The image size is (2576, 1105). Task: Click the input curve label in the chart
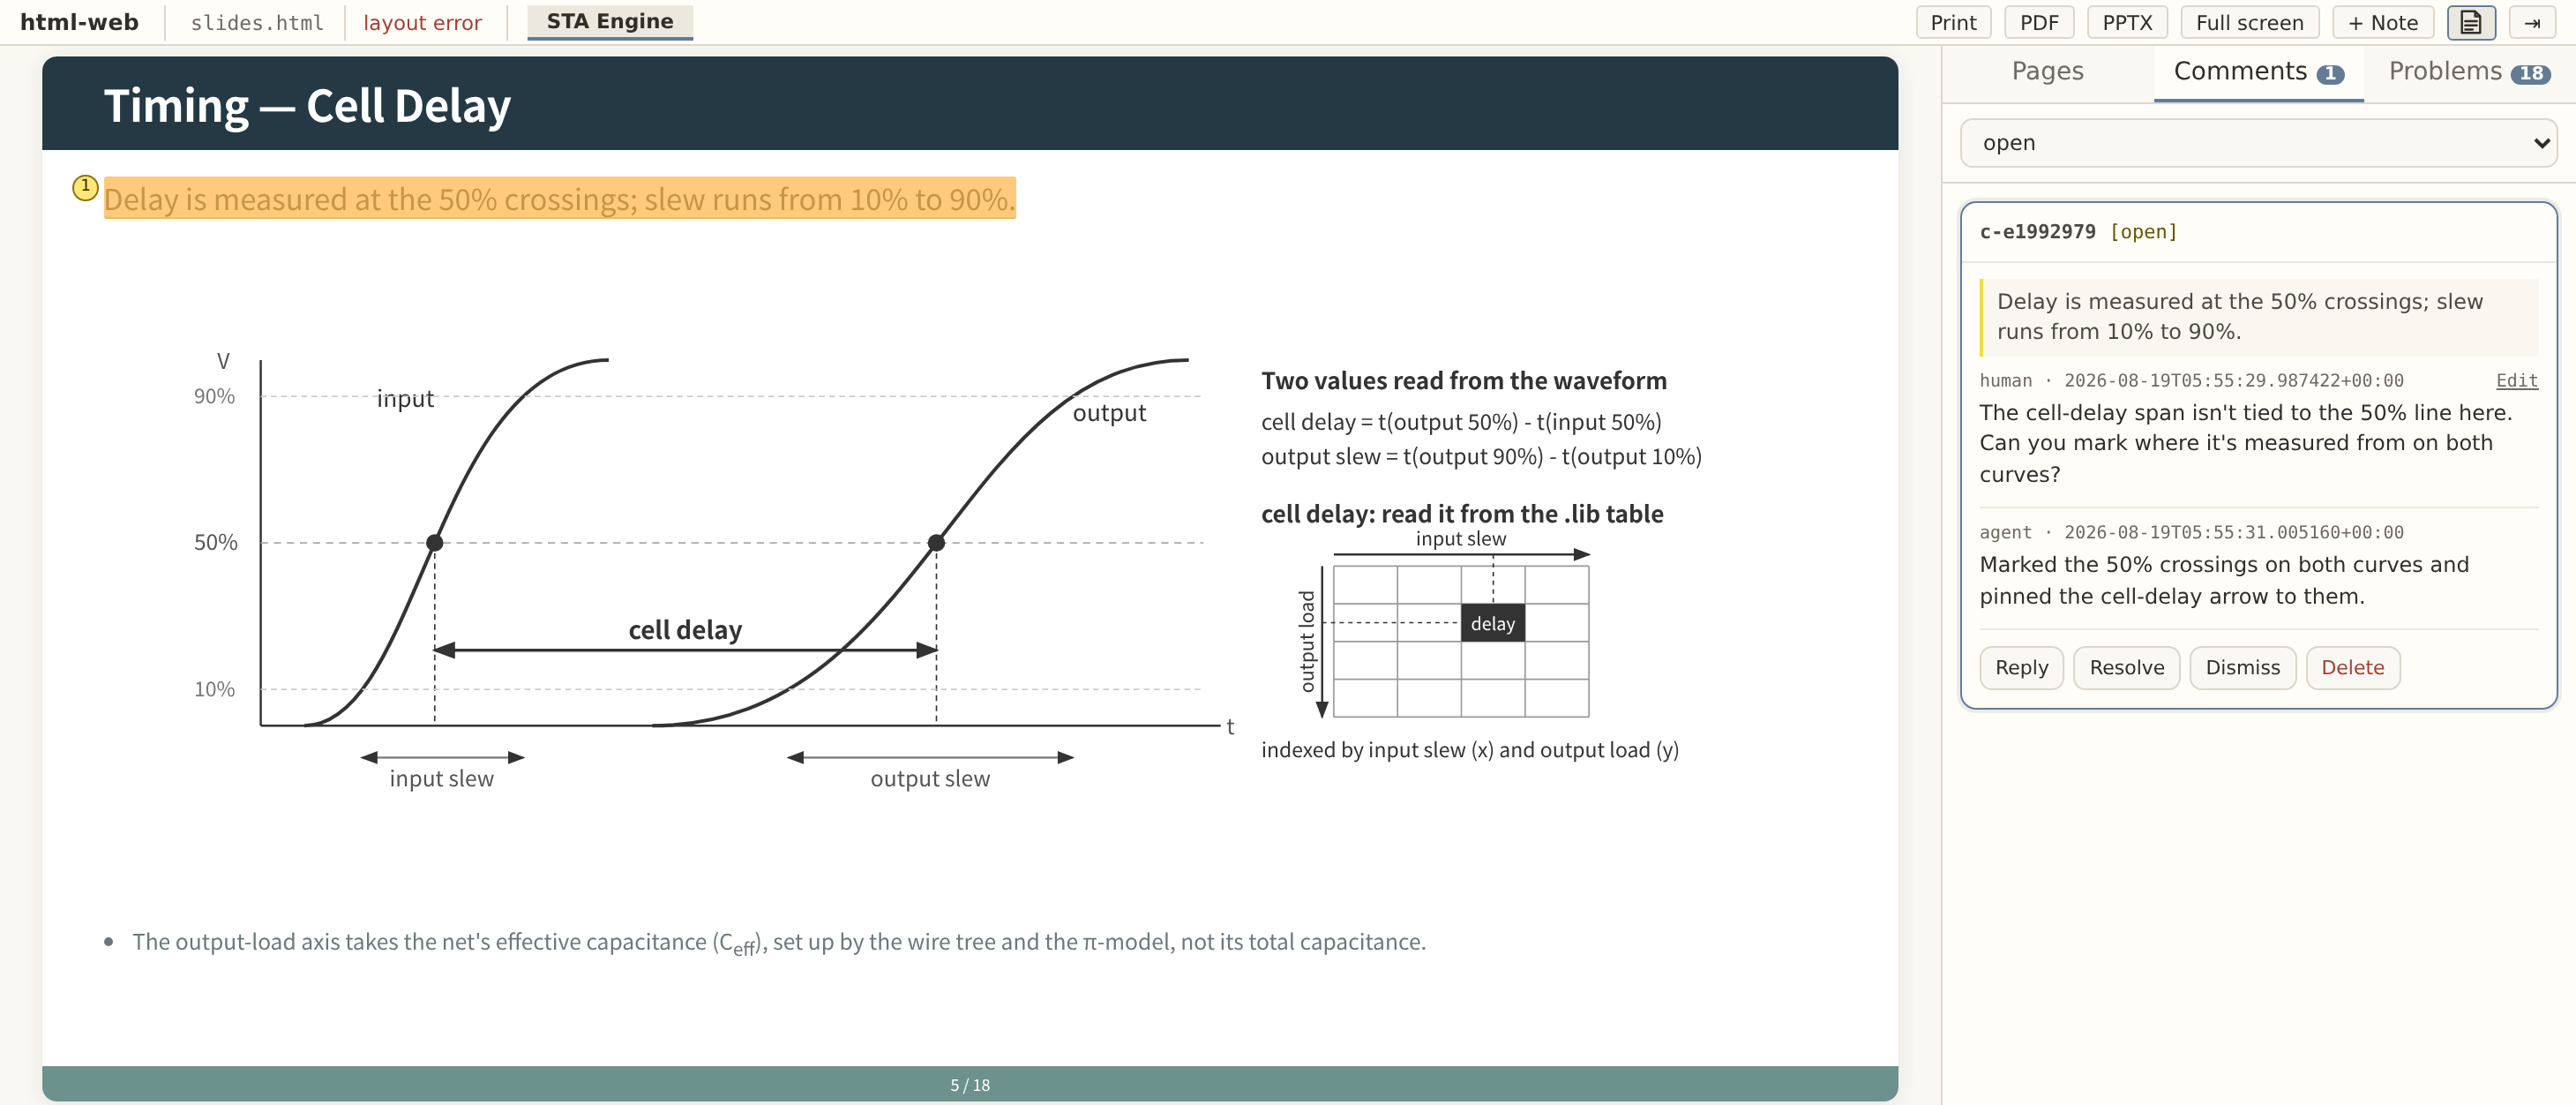(404, 399)
